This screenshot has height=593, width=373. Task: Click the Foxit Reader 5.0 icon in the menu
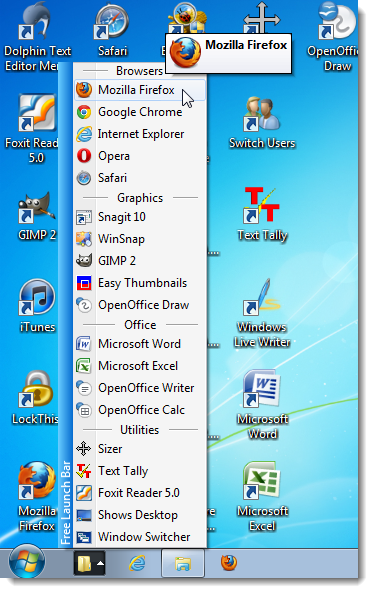84,493
